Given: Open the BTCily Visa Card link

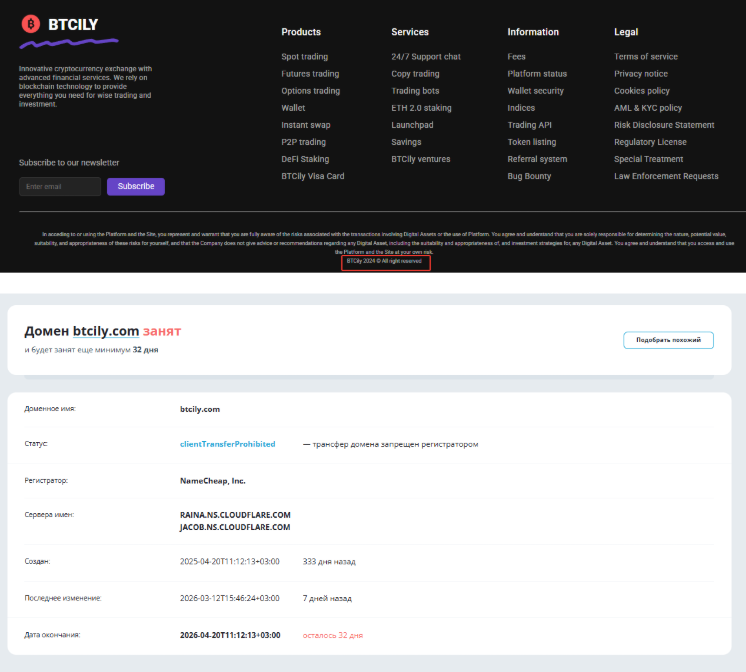Looking at the screenshot, I should [312, 176].
